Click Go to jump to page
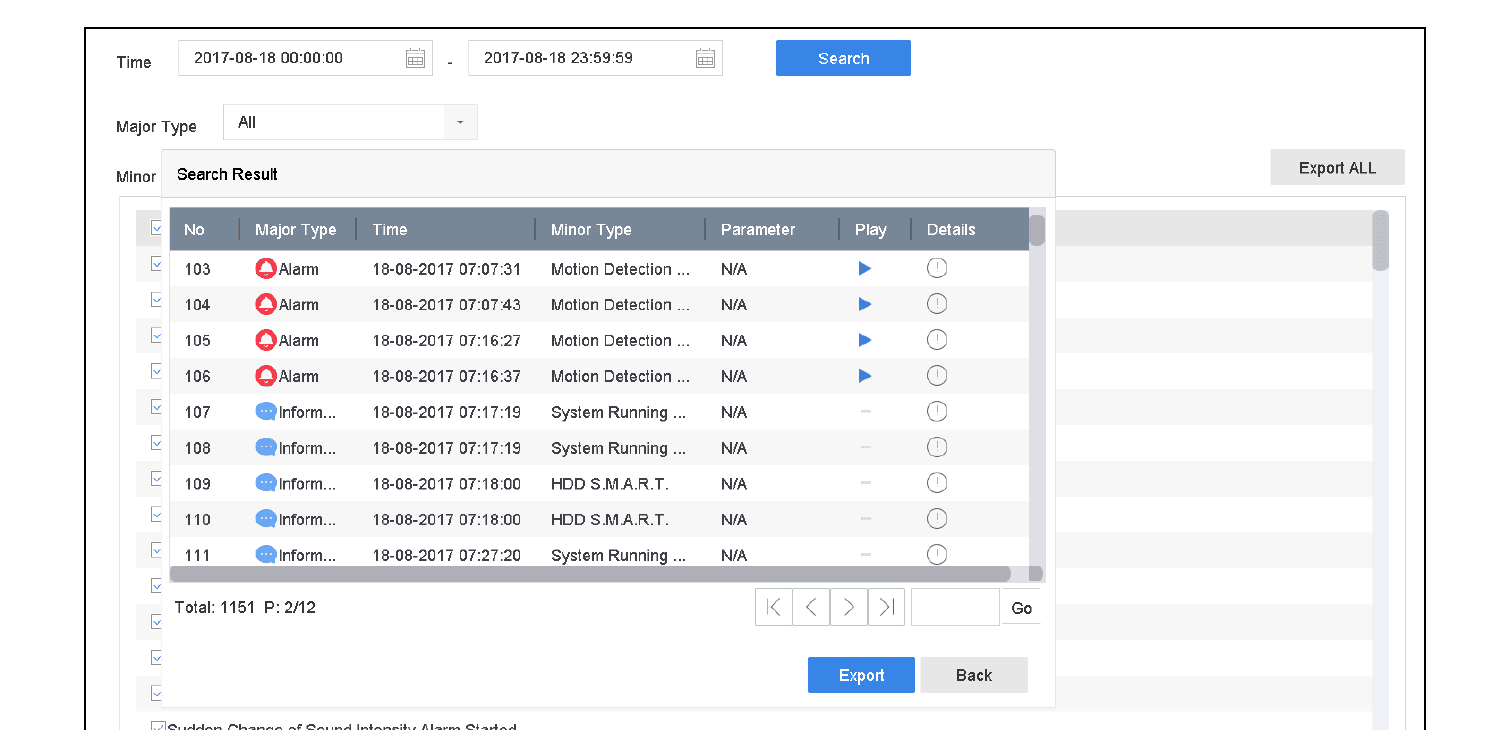Viewport: 1507px width, 730px height. (1022, 608)
